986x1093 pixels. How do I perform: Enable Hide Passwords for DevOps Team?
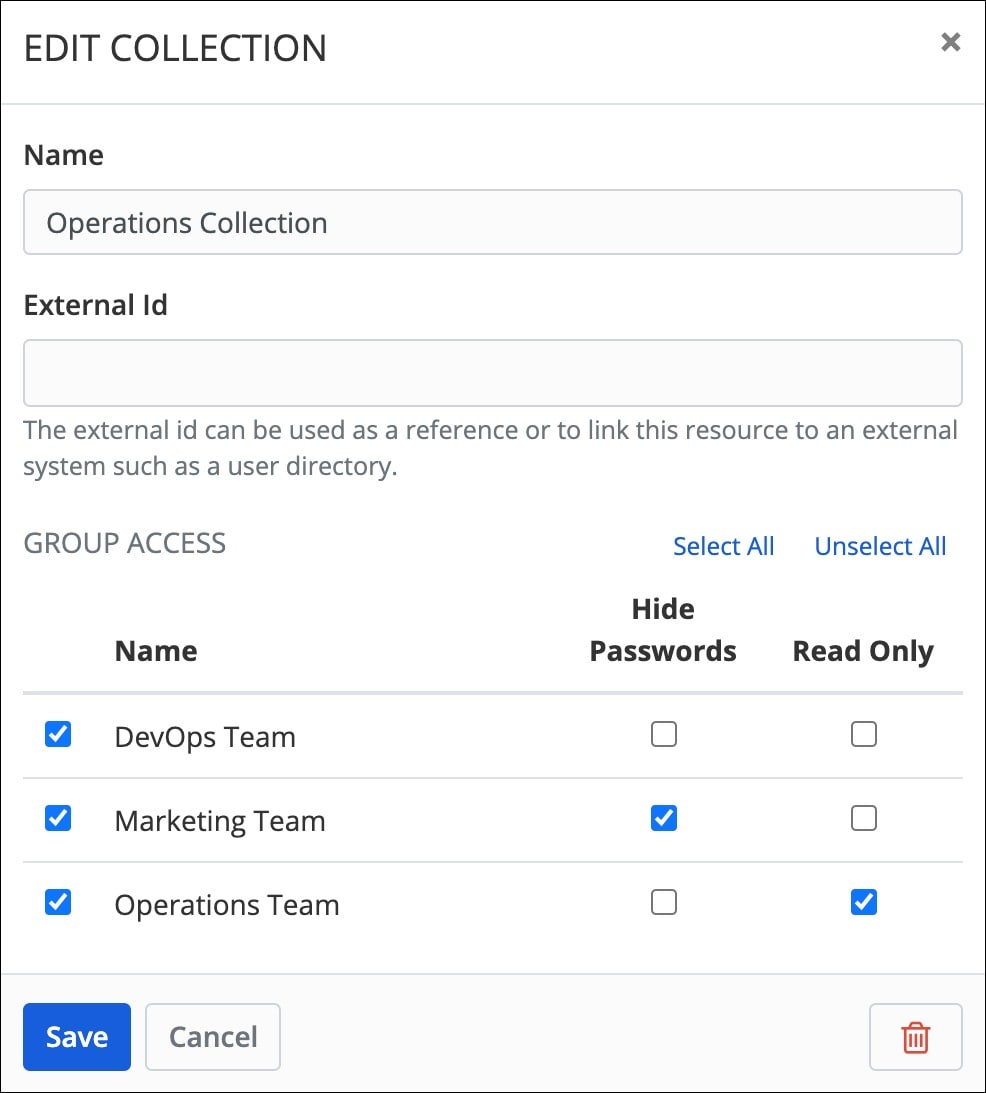click(x=663, y=734)
